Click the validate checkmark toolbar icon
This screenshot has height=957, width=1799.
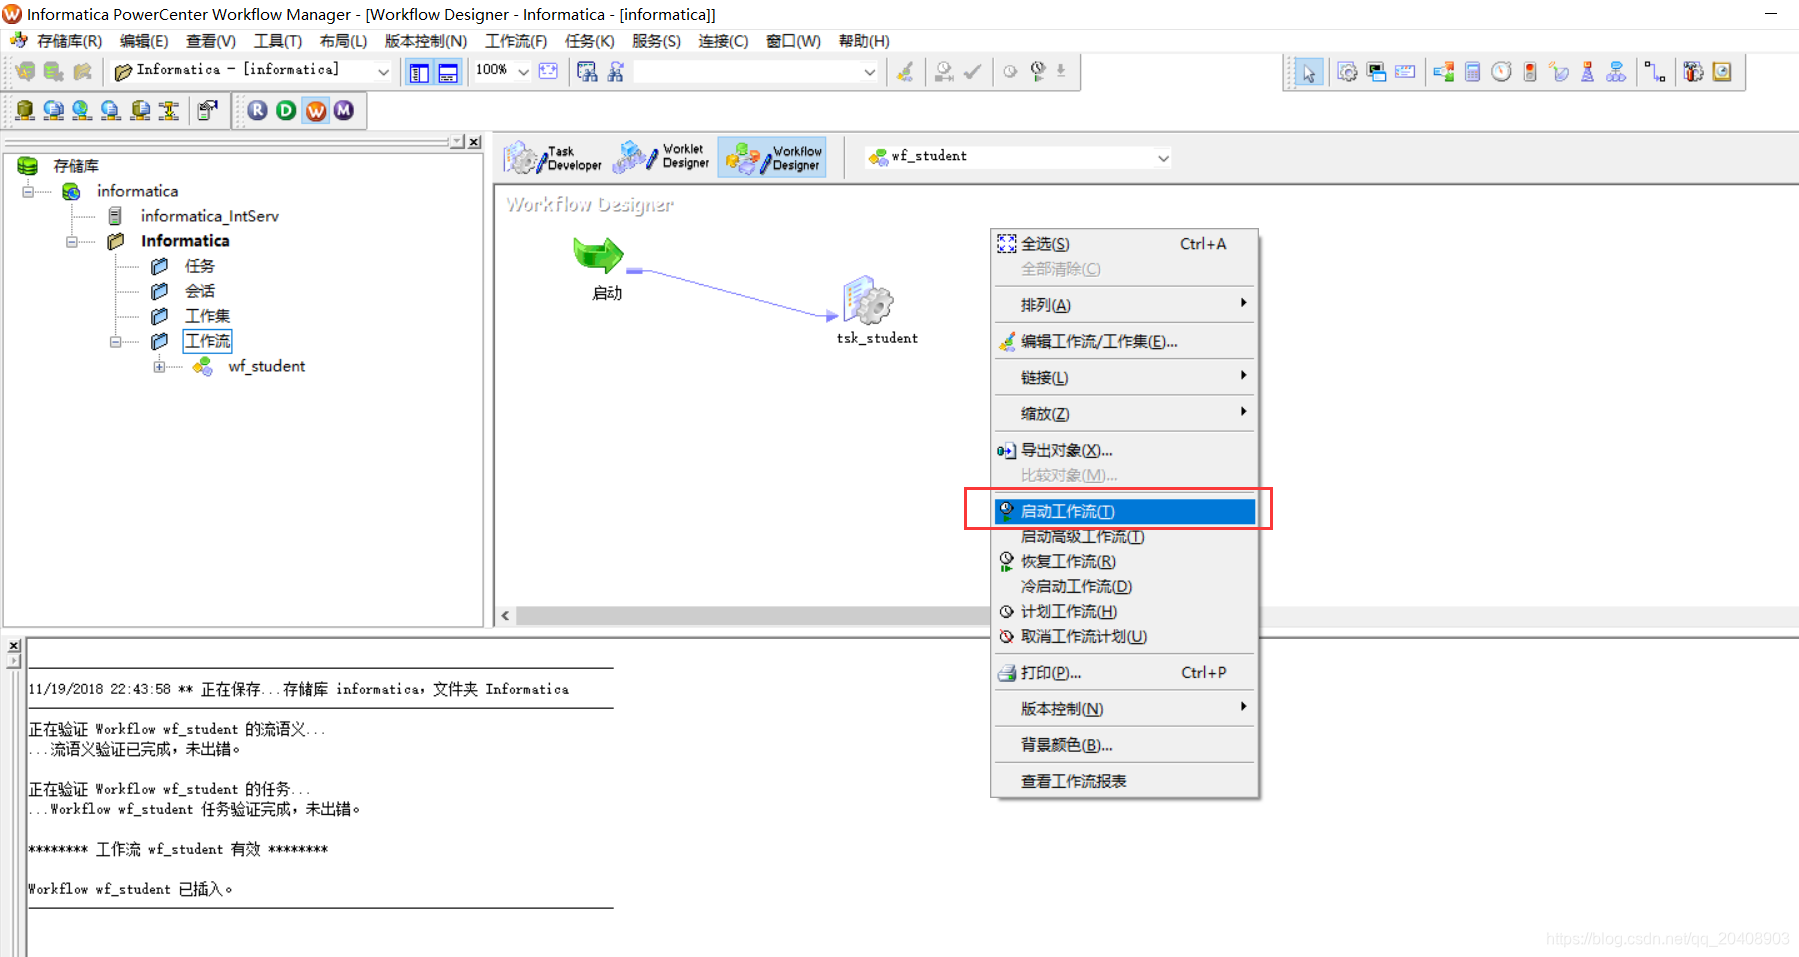click(x=972, y=72)
